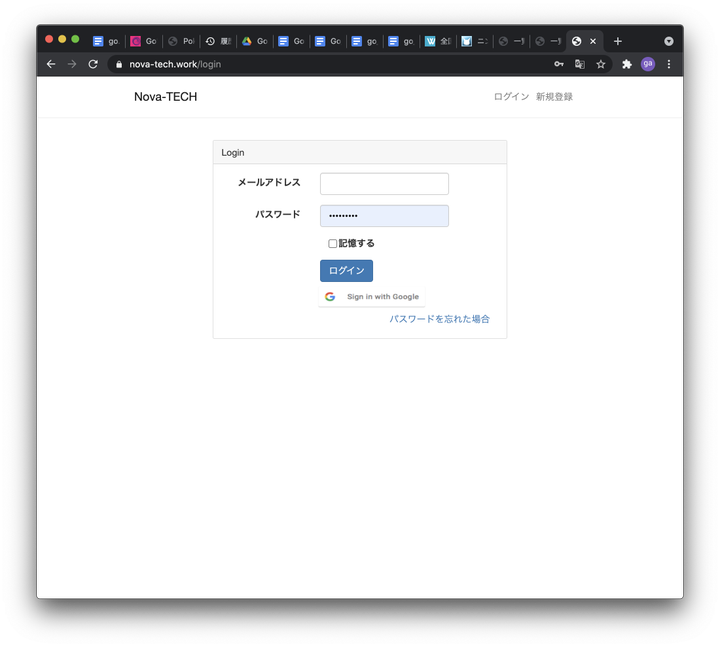The image size is (720, 647).
Task: Switch to the cat-icon tab
Action: pyautogui.click(x=474, y=41)
